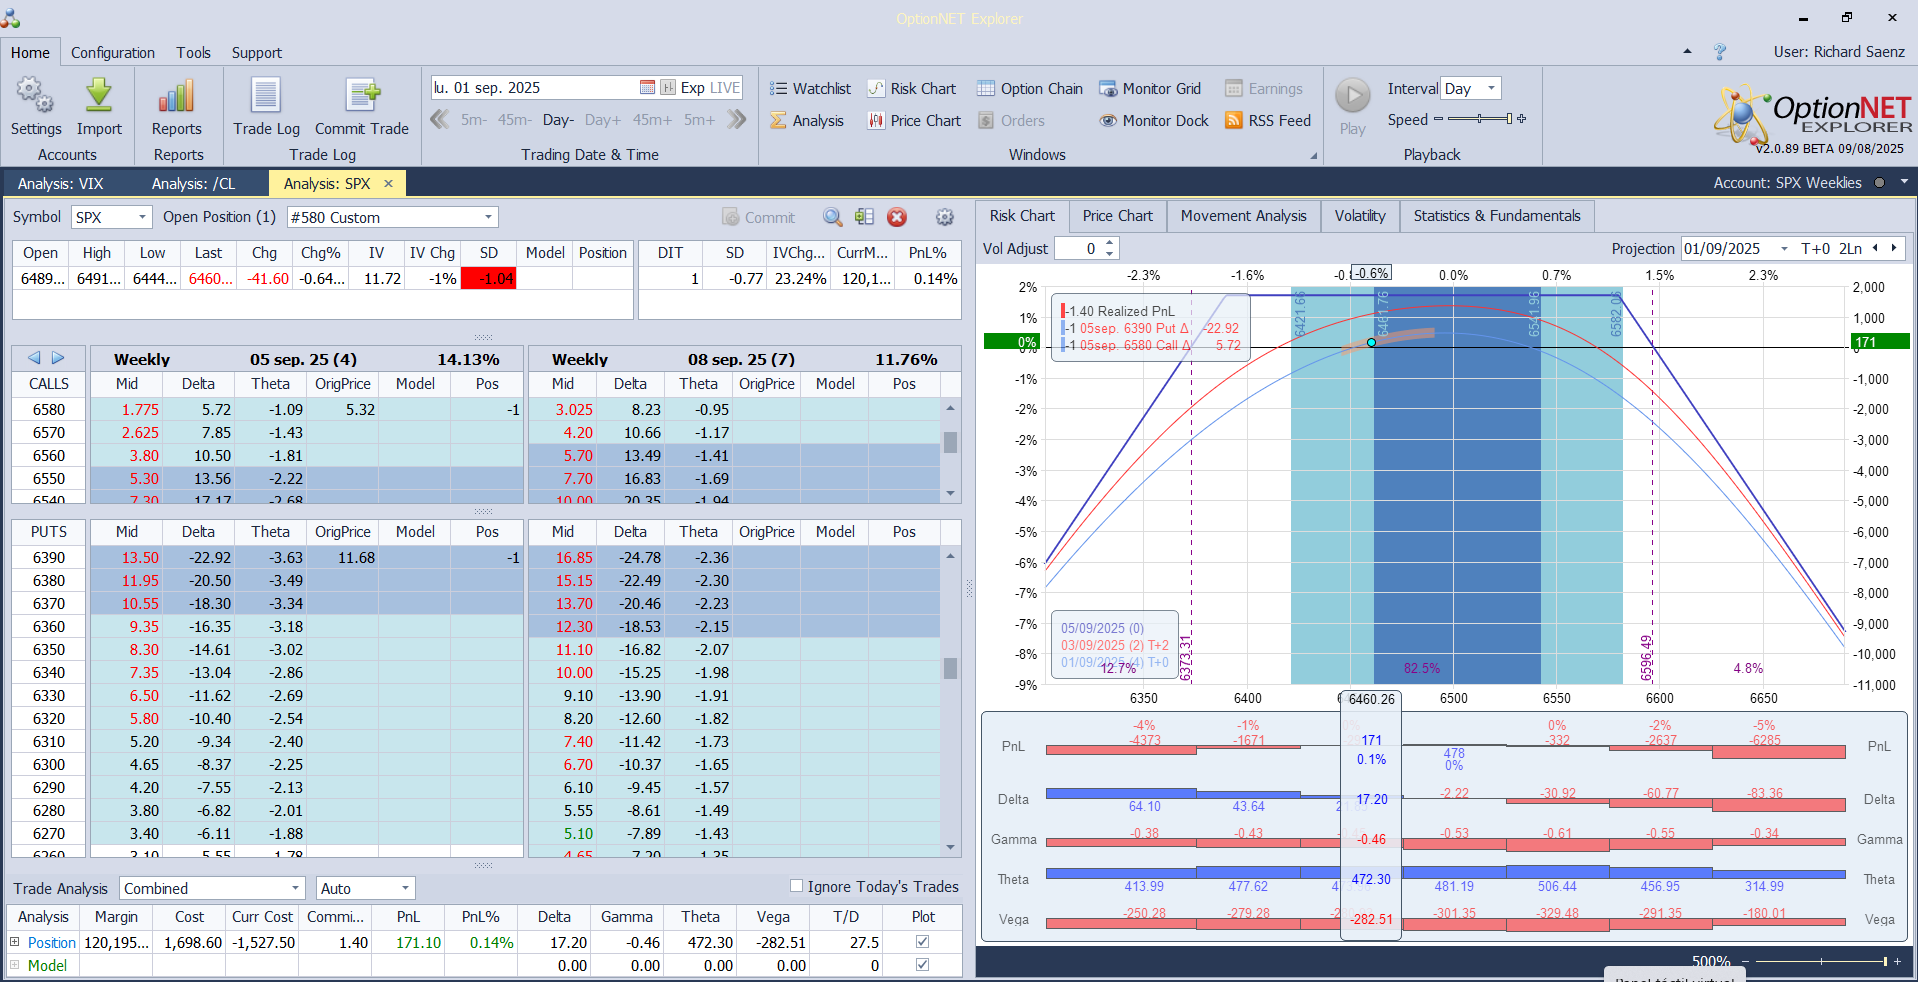The width and height of the screenshot is (1918, 982).
Task: Click the Day- step button
Action: (x=558, y=120)
